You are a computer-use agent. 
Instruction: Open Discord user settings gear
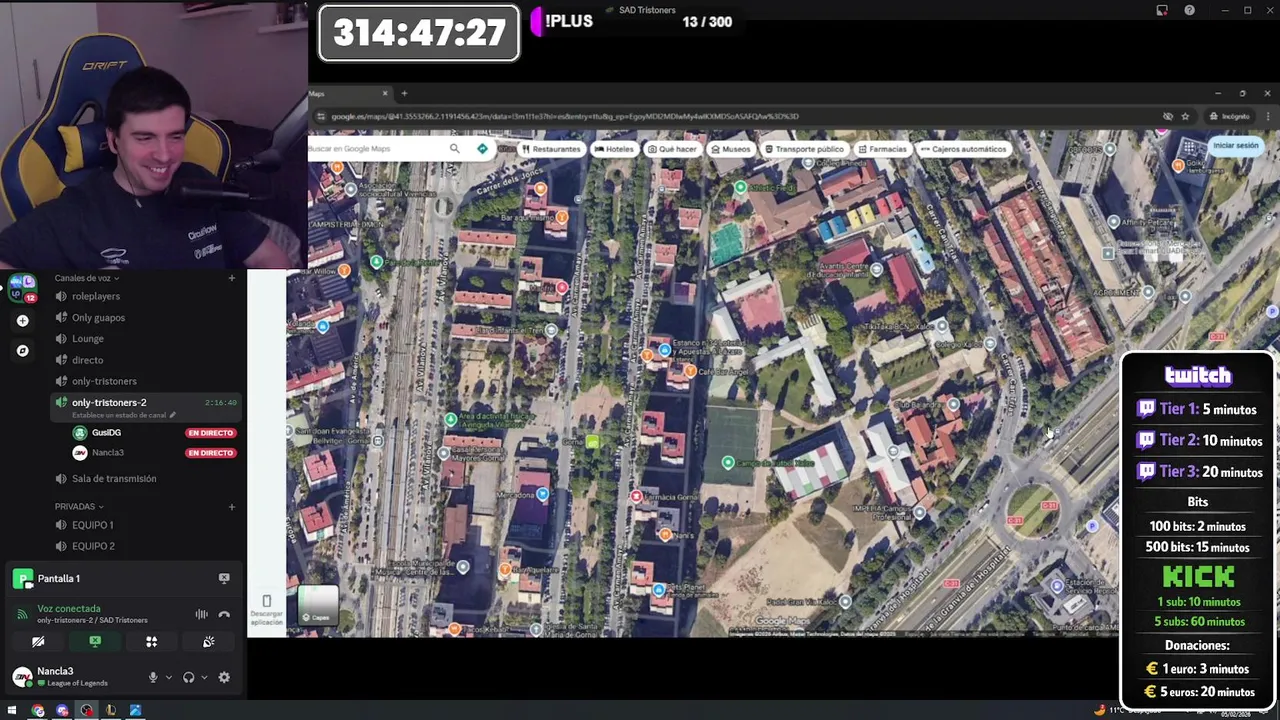[x=224, y=677]
